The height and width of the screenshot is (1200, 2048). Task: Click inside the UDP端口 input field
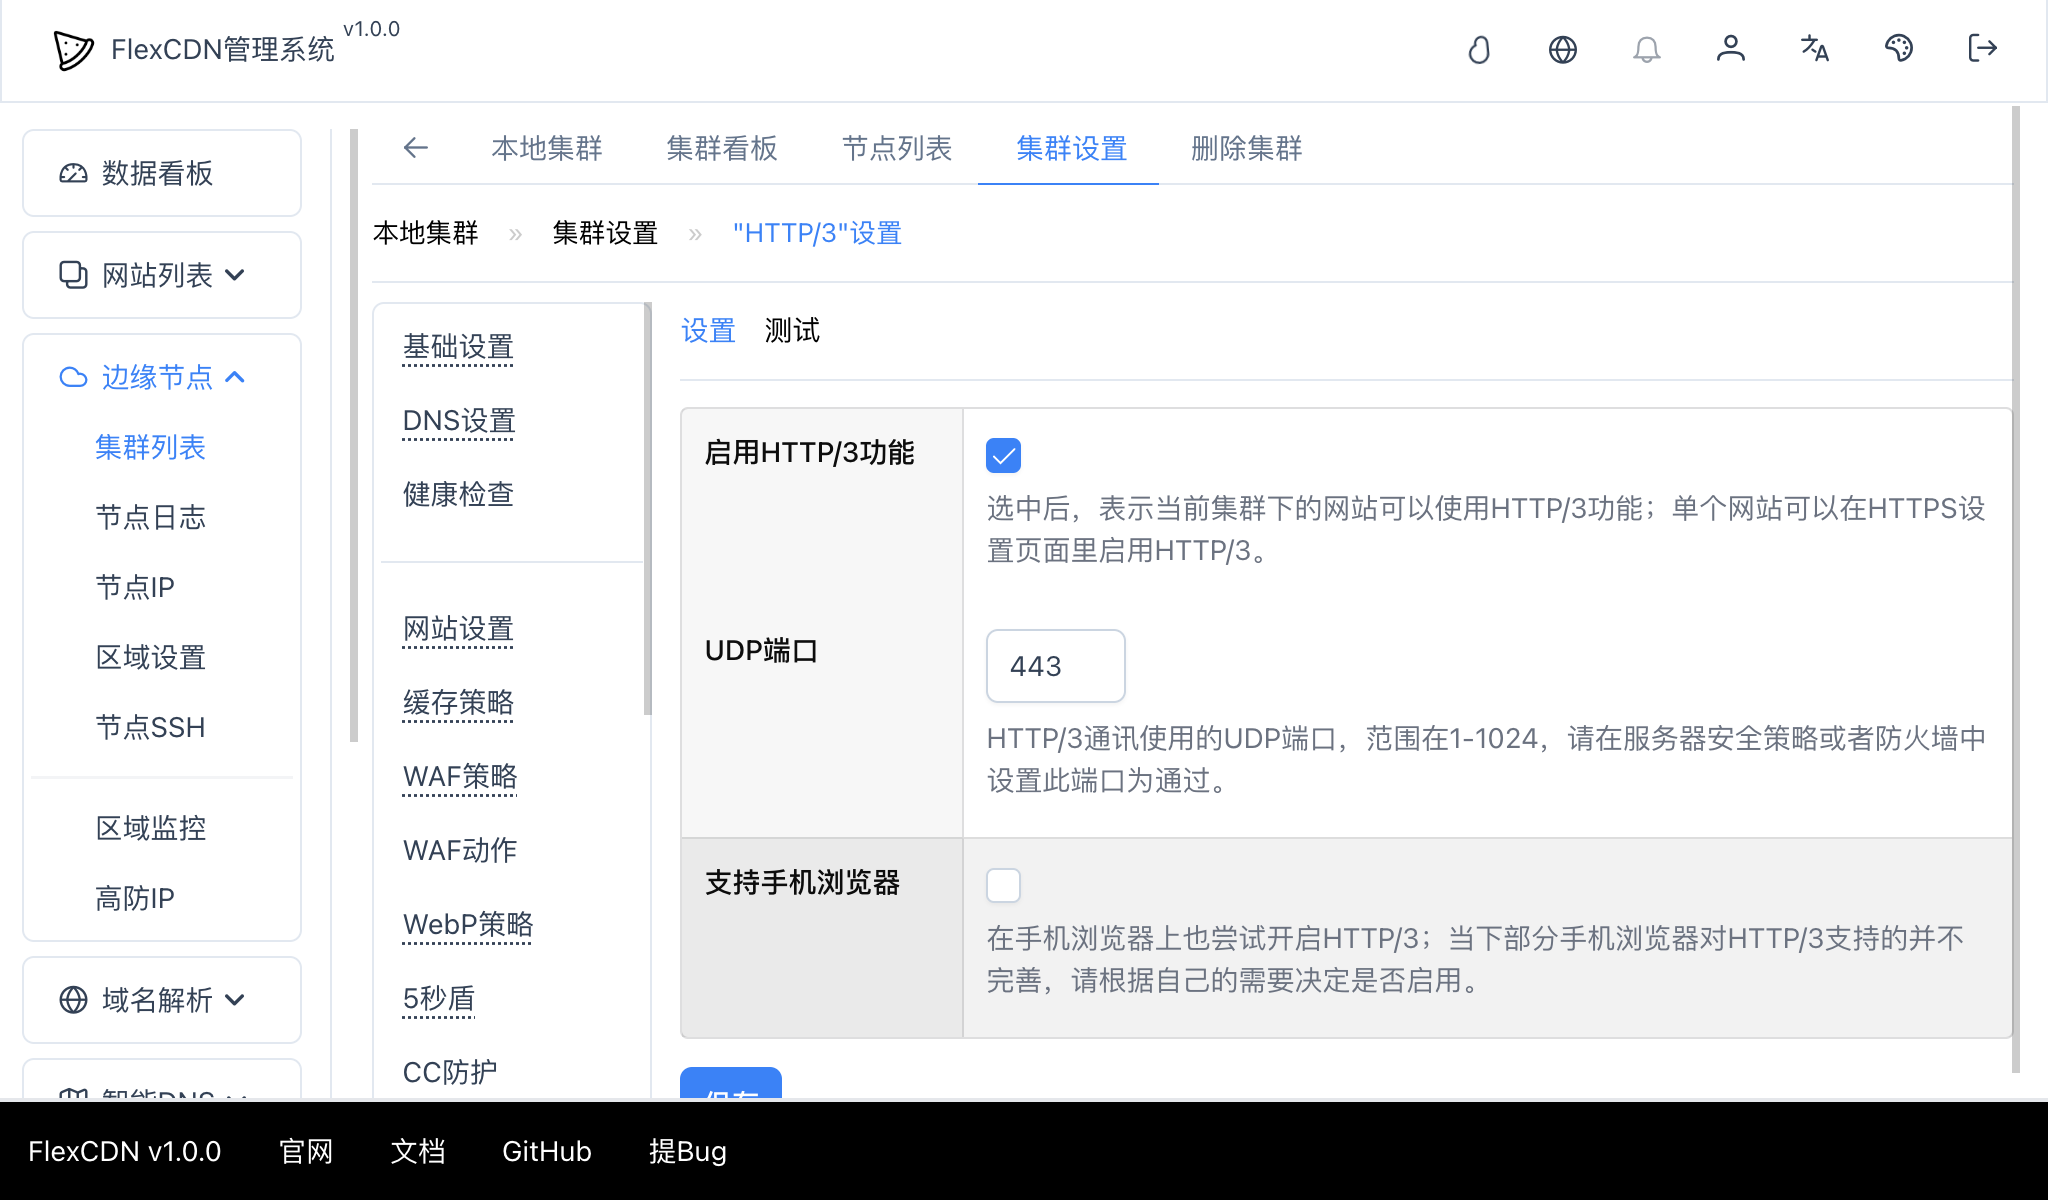[1055, 666]
